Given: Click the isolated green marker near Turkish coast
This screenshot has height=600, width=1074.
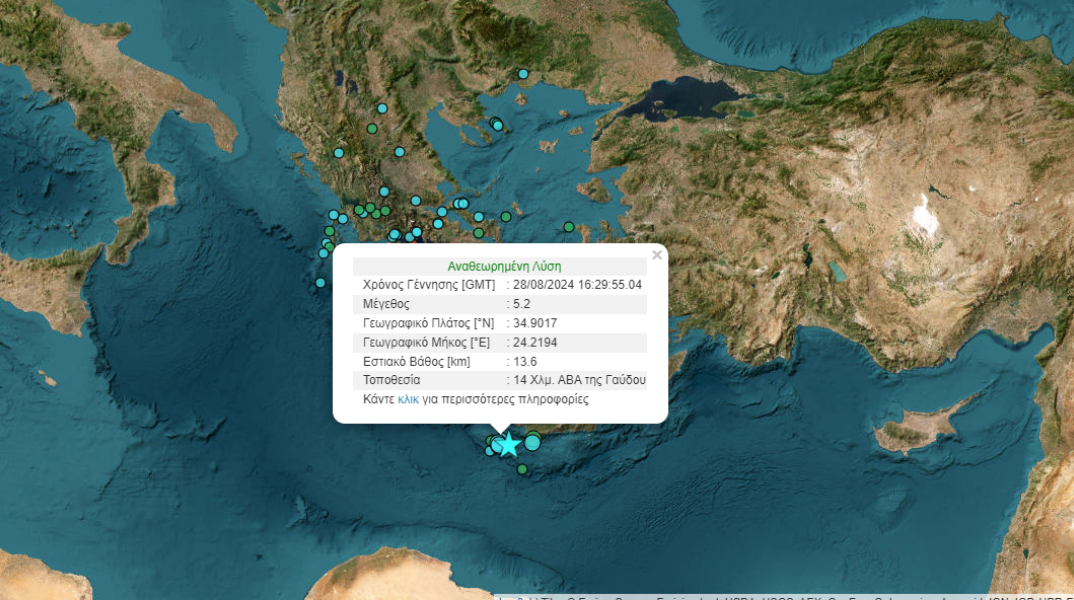Looking at the screenshot, I should point(569,227).
